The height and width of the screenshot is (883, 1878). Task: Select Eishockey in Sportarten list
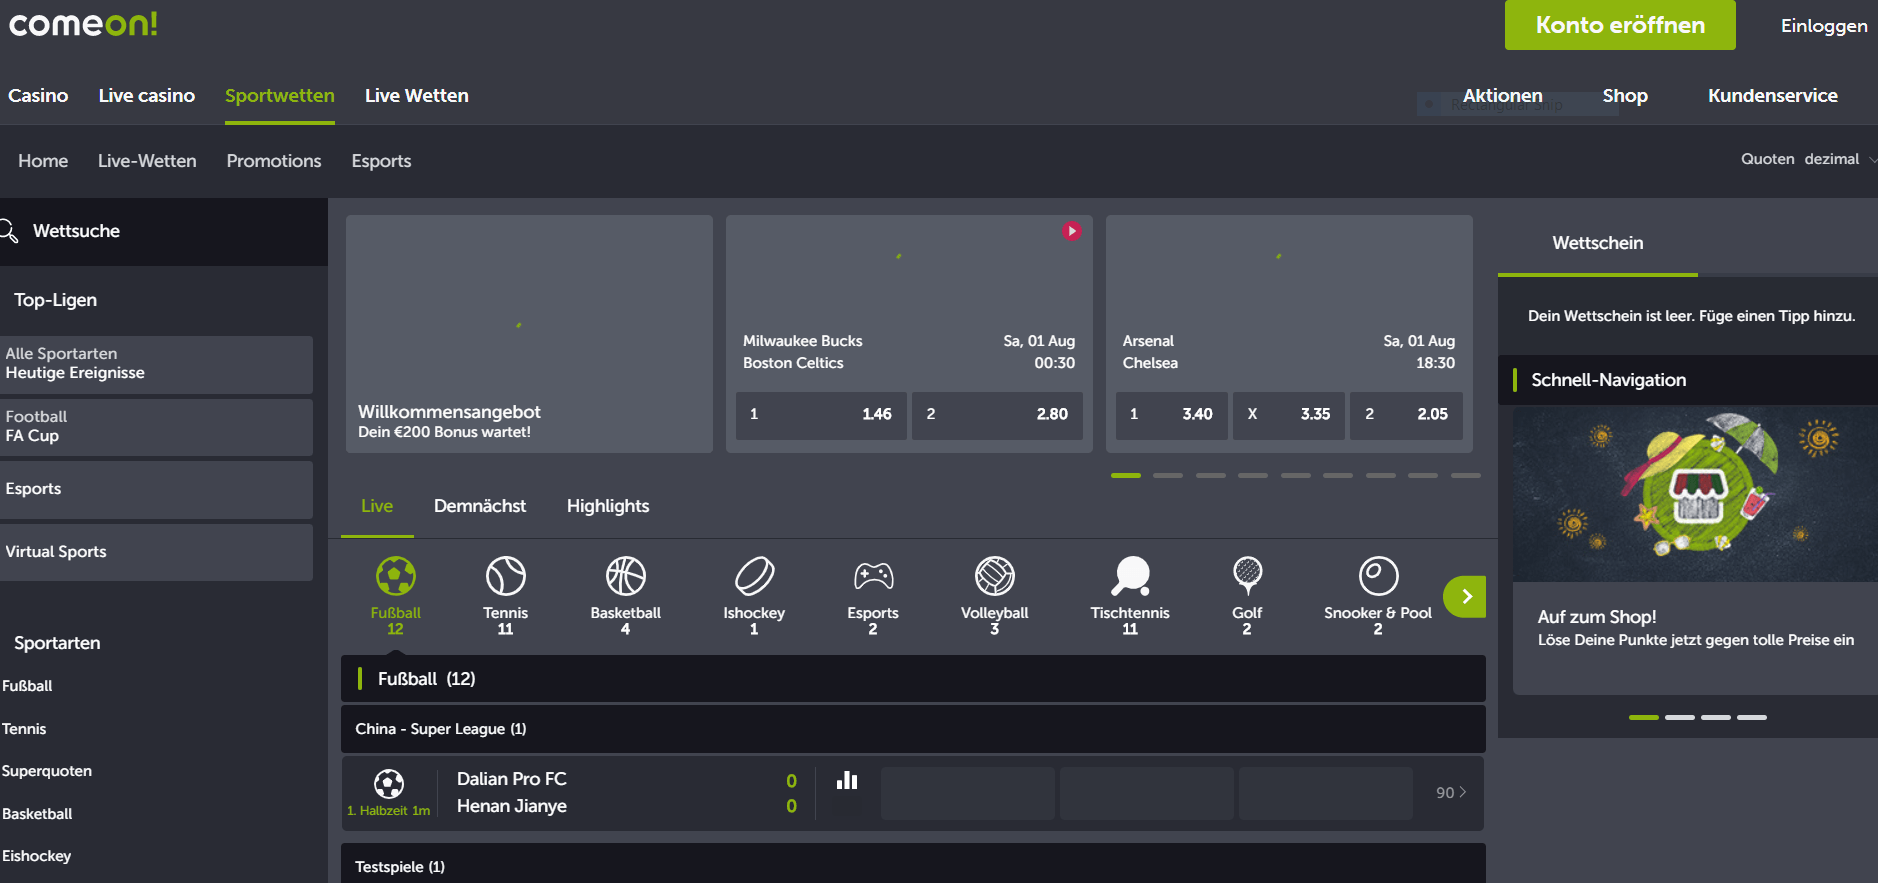tap(37, 856)
